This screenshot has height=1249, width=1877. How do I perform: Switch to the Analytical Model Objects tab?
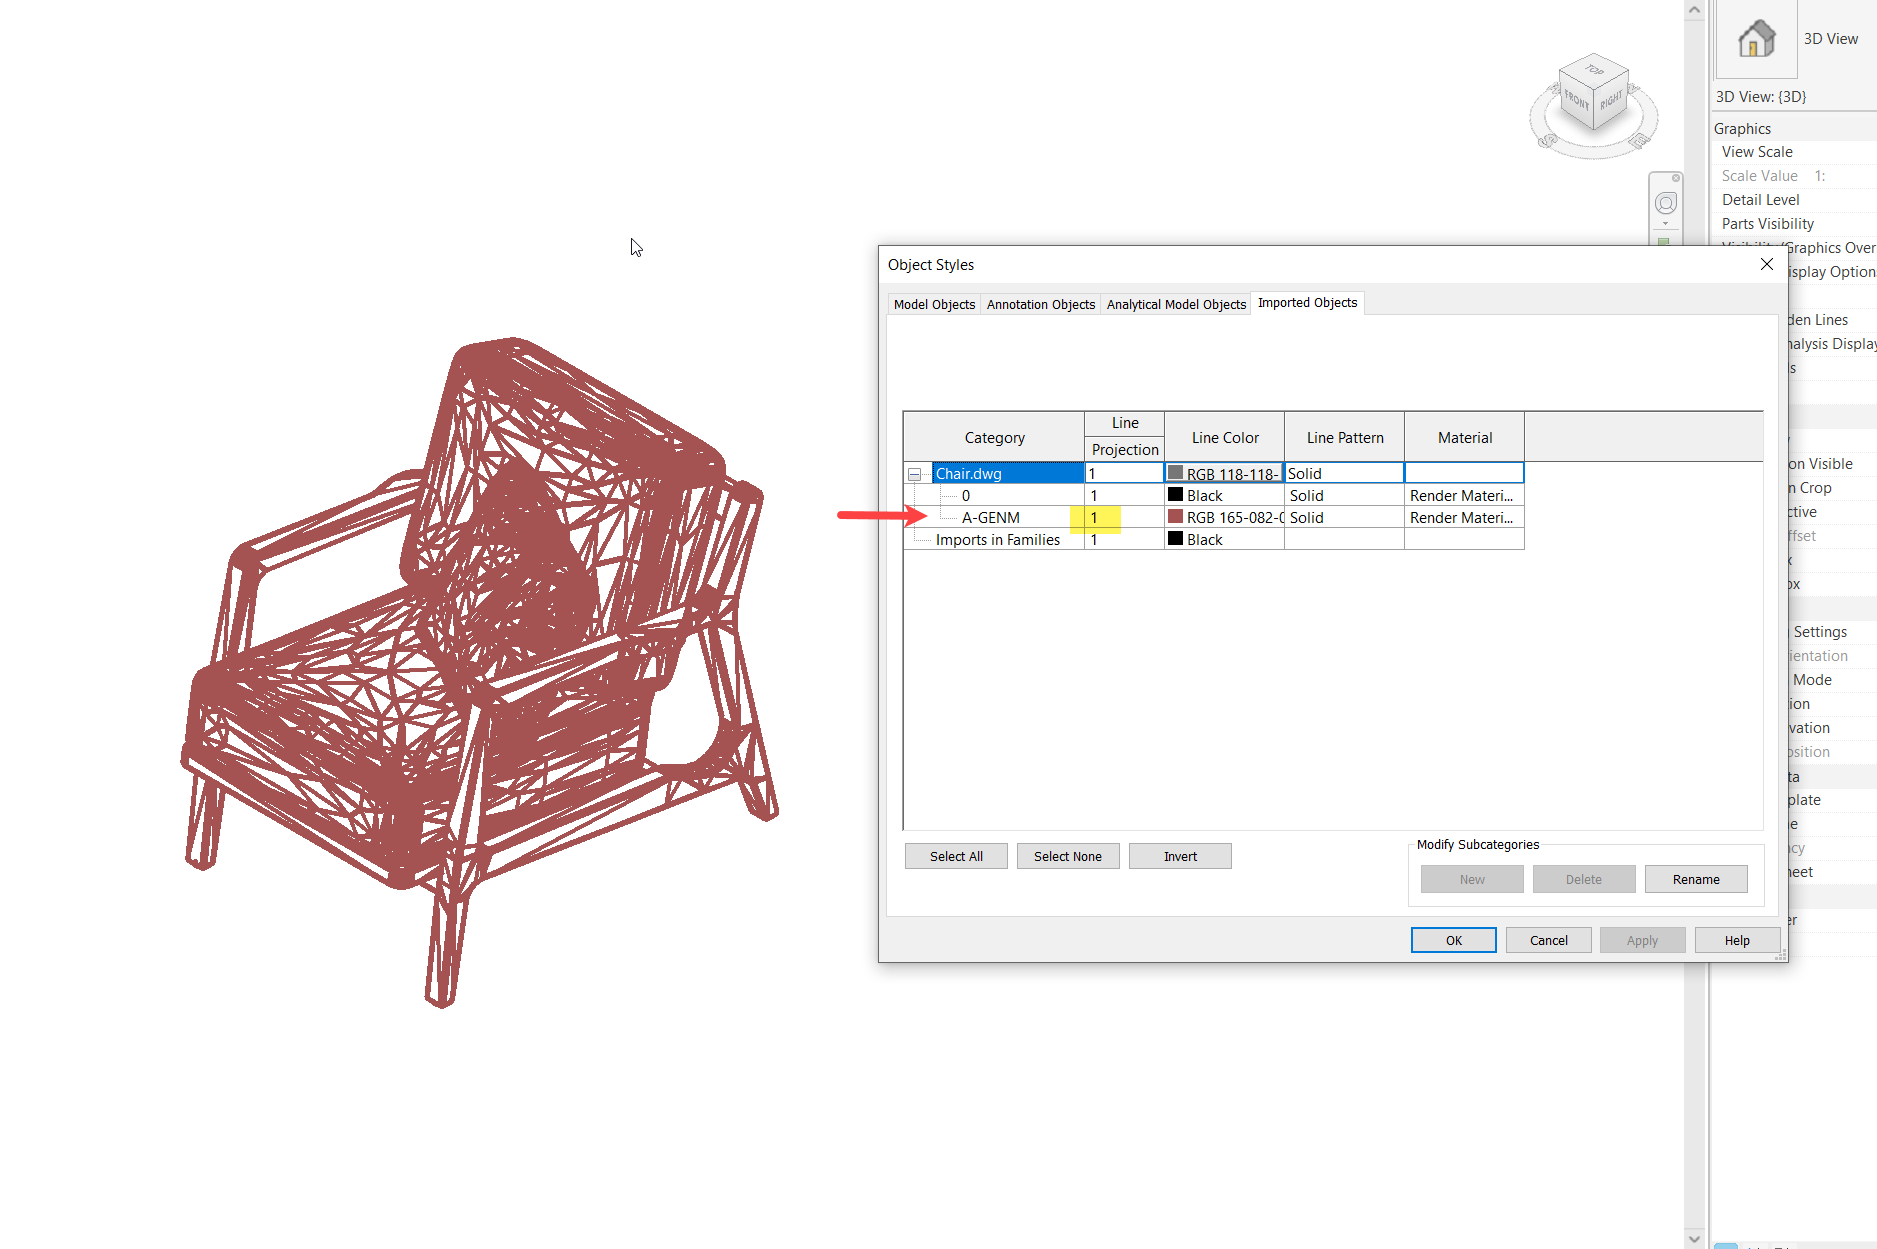[1175, 304]
